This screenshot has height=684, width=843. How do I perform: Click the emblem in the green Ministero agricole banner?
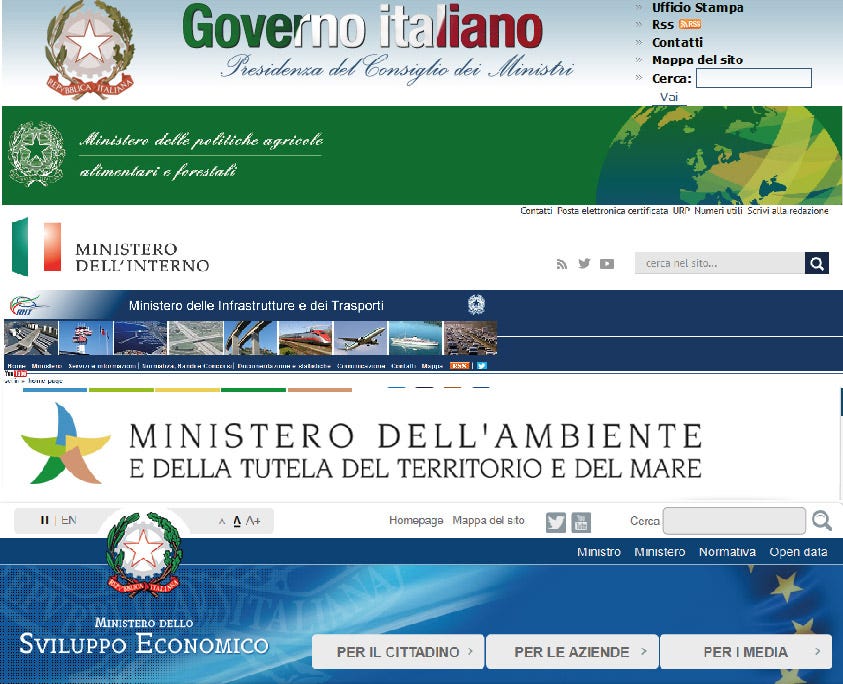click(x=37, y=153)
